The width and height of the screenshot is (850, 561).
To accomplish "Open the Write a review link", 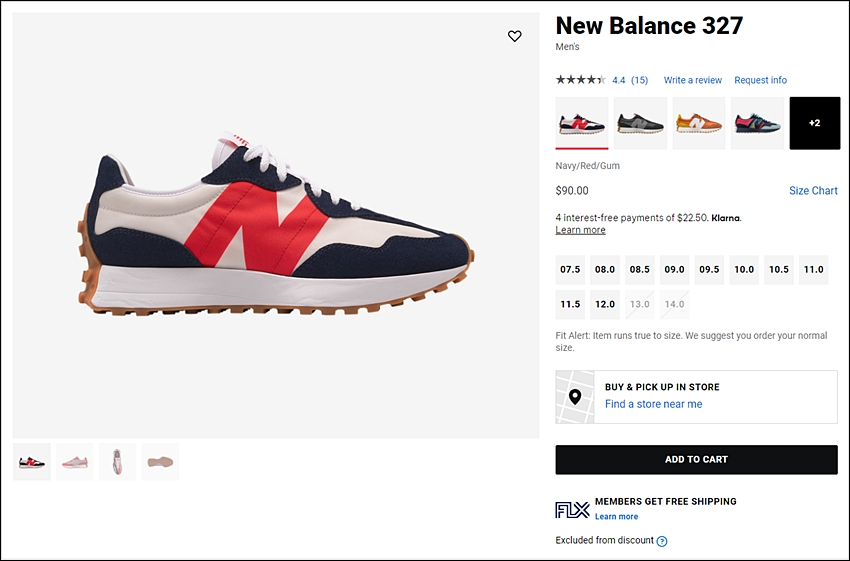I will (693, 80).
